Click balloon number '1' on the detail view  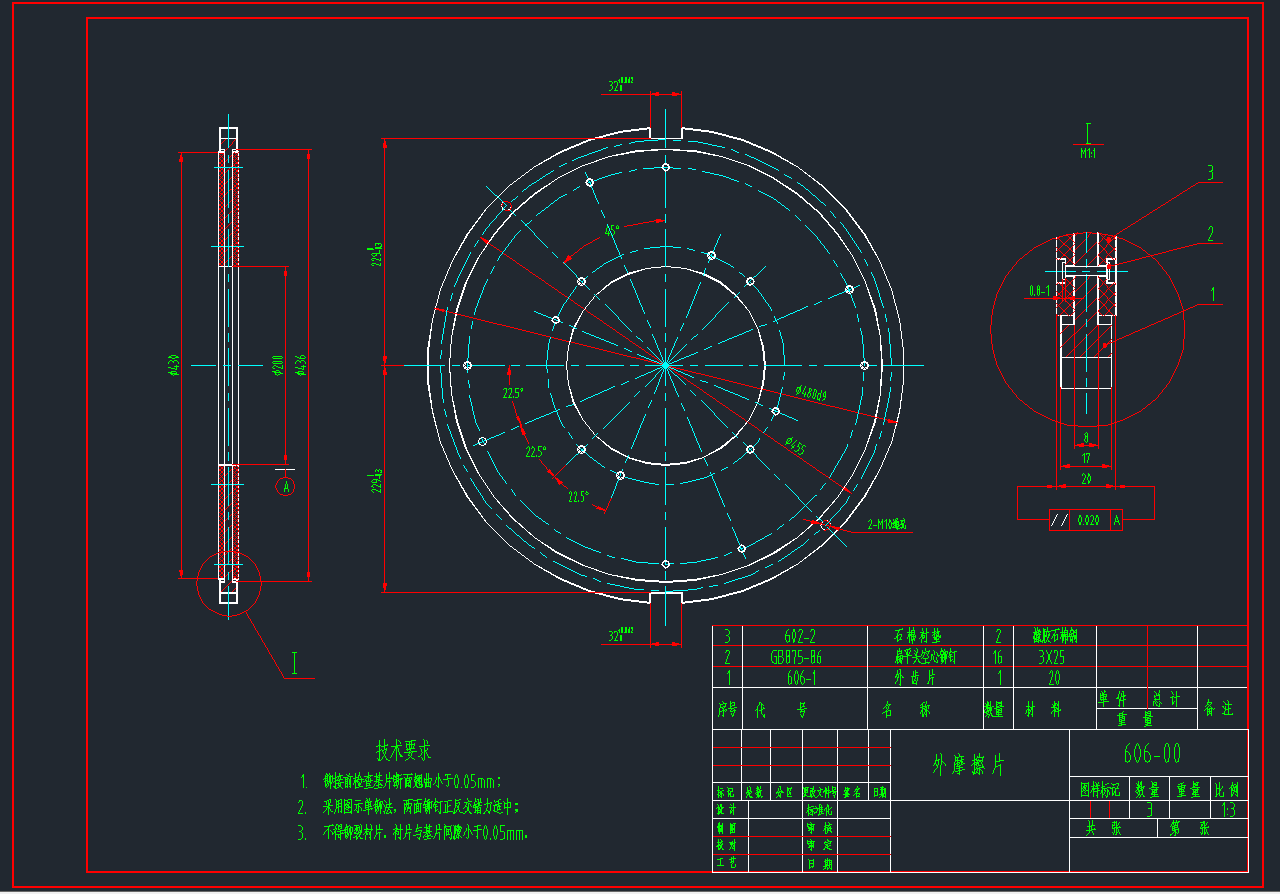tap(1213, 294)
